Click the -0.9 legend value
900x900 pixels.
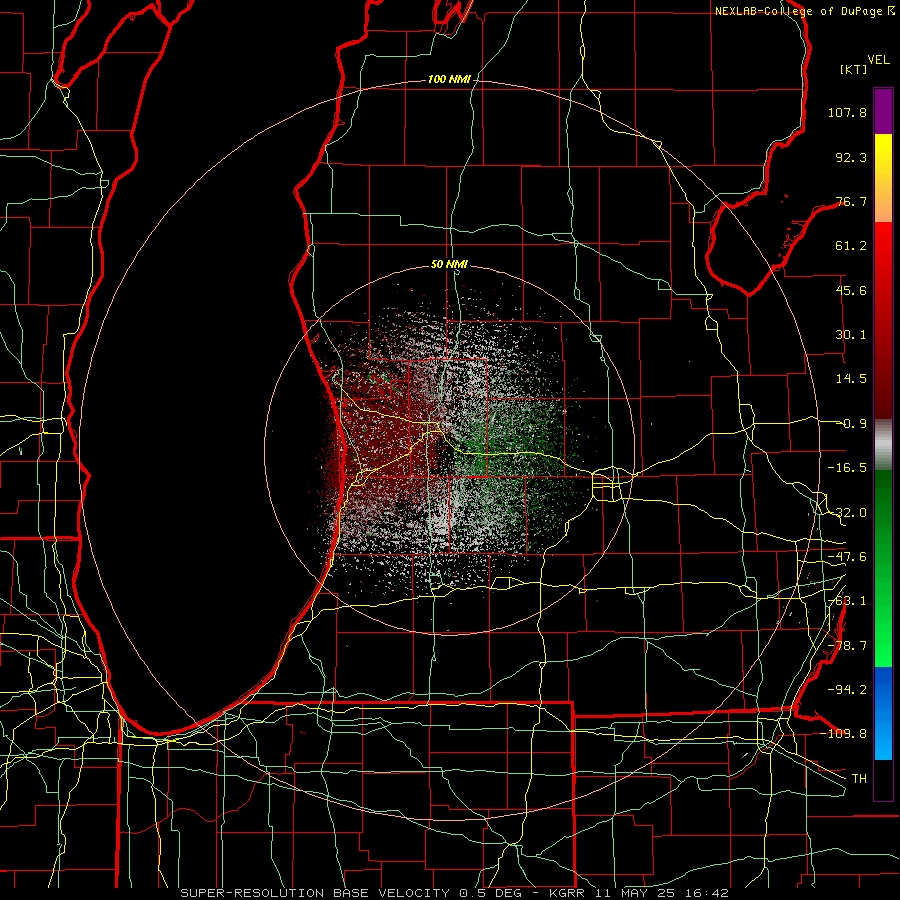click(x=851, y=424)
